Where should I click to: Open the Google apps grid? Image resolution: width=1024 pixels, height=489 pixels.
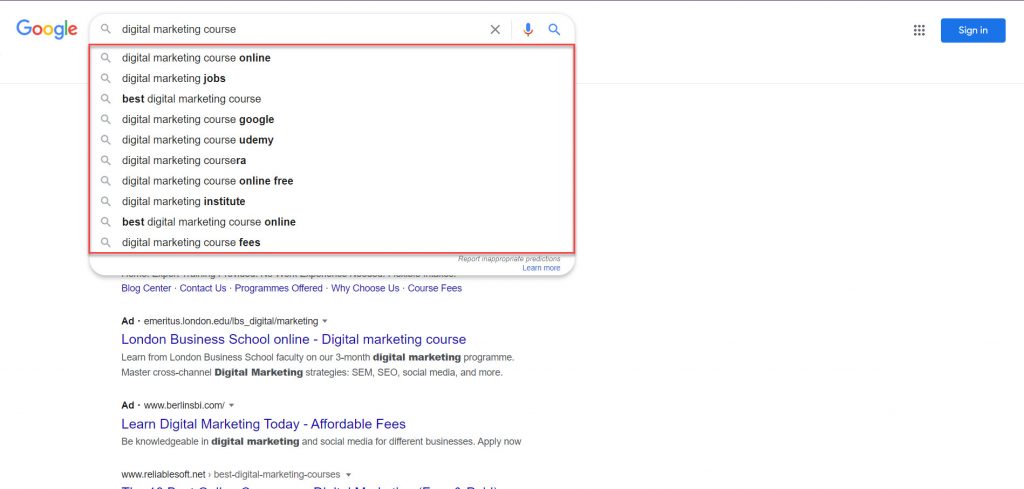click(919, 30)
